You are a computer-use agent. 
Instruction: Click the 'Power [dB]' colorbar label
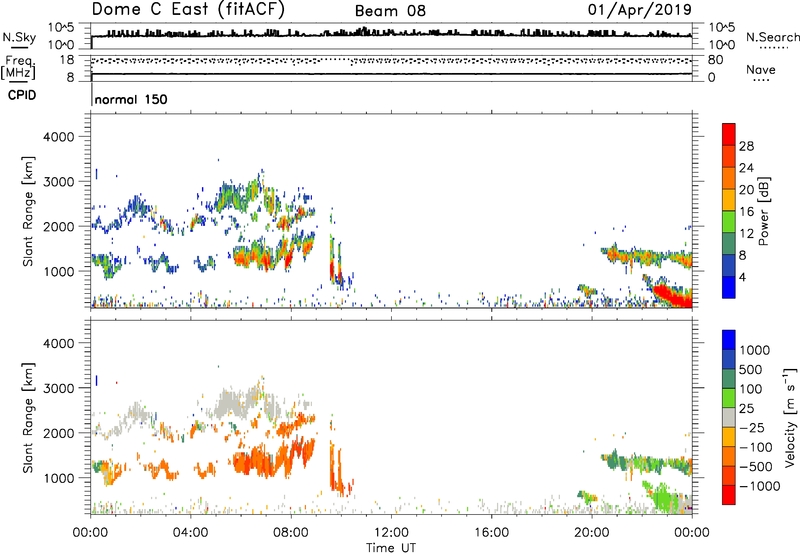[764, 211]
